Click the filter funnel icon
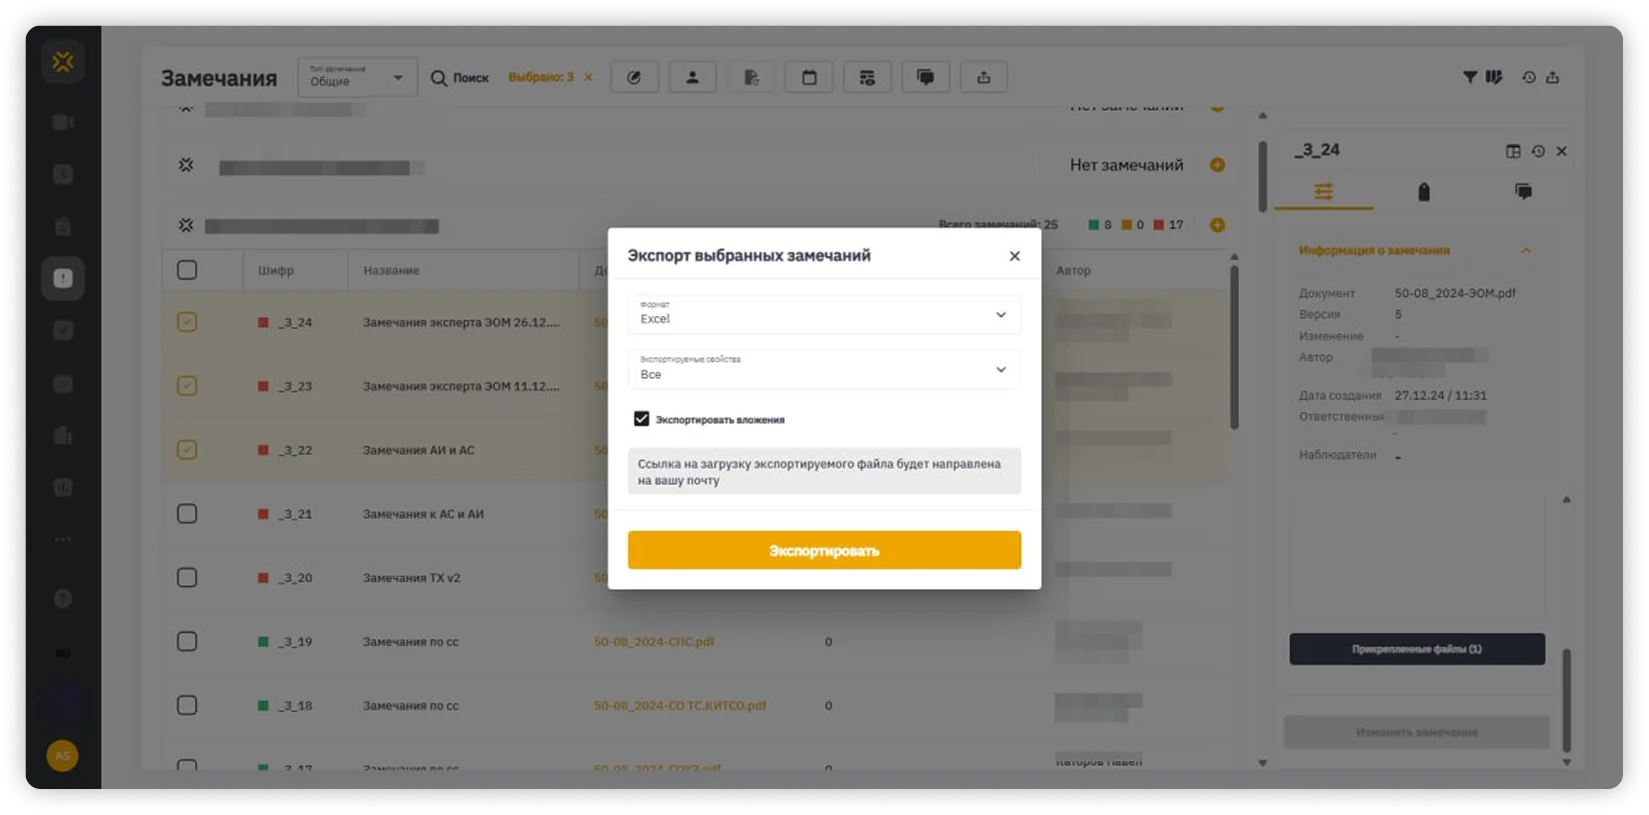Image resolution: width=1649 pixels, height=815 pixels. pos(1469,77)
